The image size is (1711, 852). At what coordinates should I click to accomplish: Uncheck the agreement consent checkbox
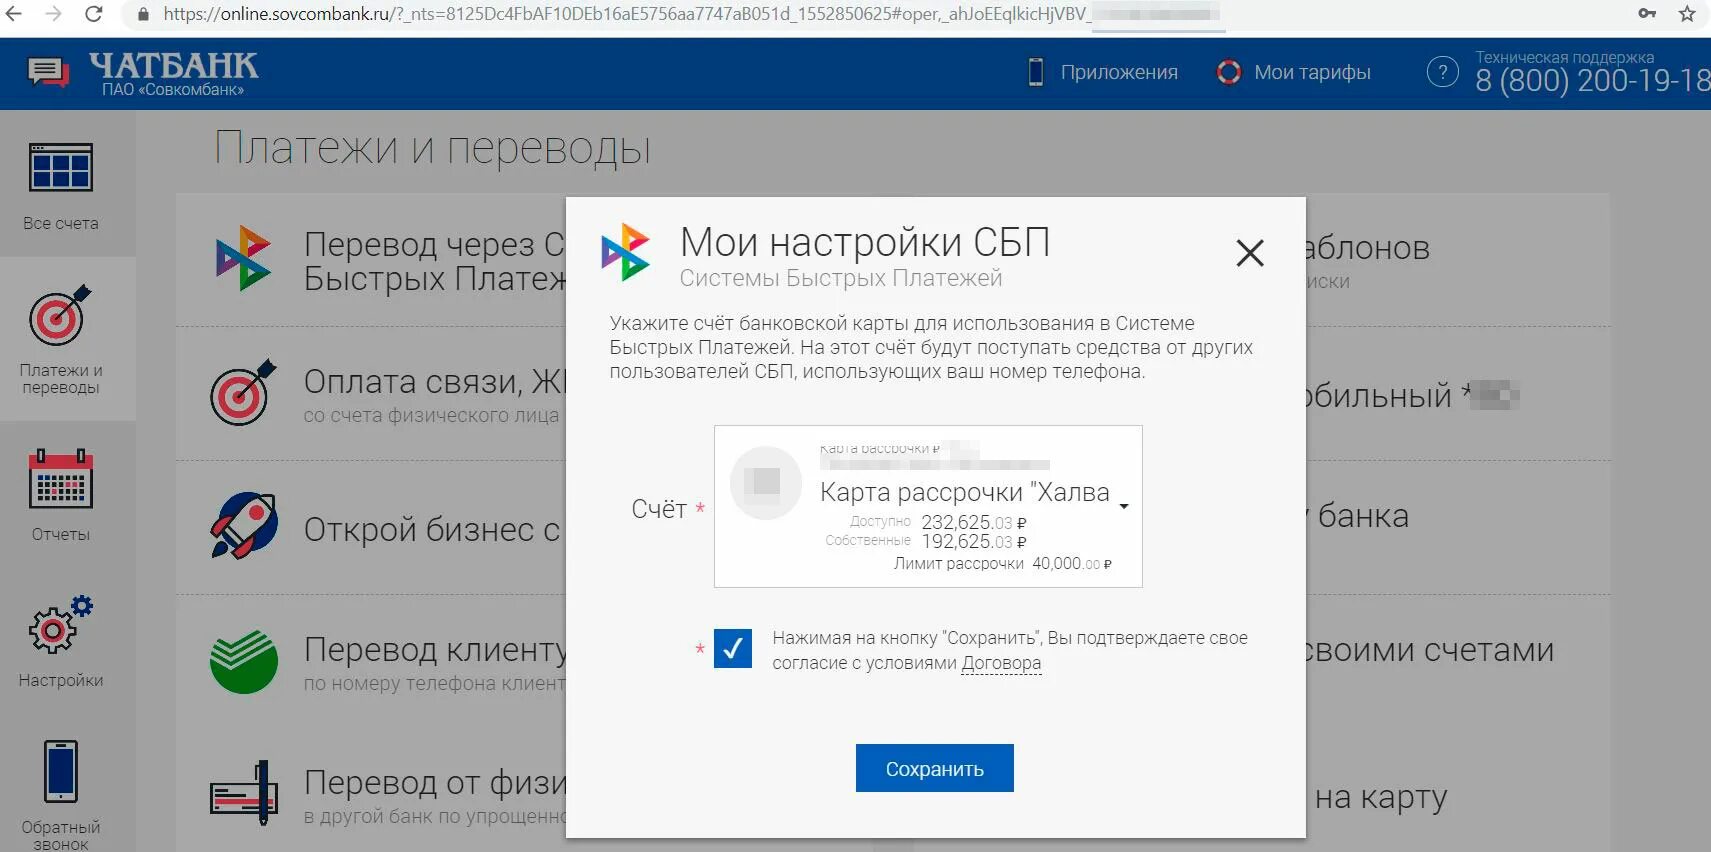(733, 649)
